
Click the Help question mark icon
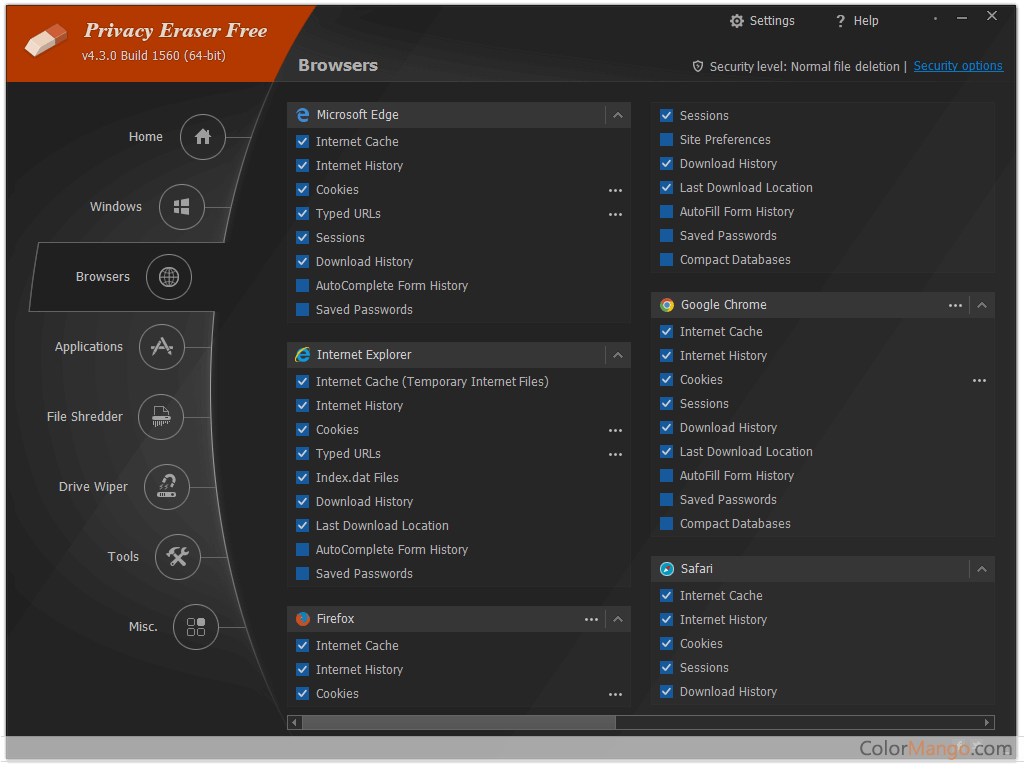click(840, 21)
